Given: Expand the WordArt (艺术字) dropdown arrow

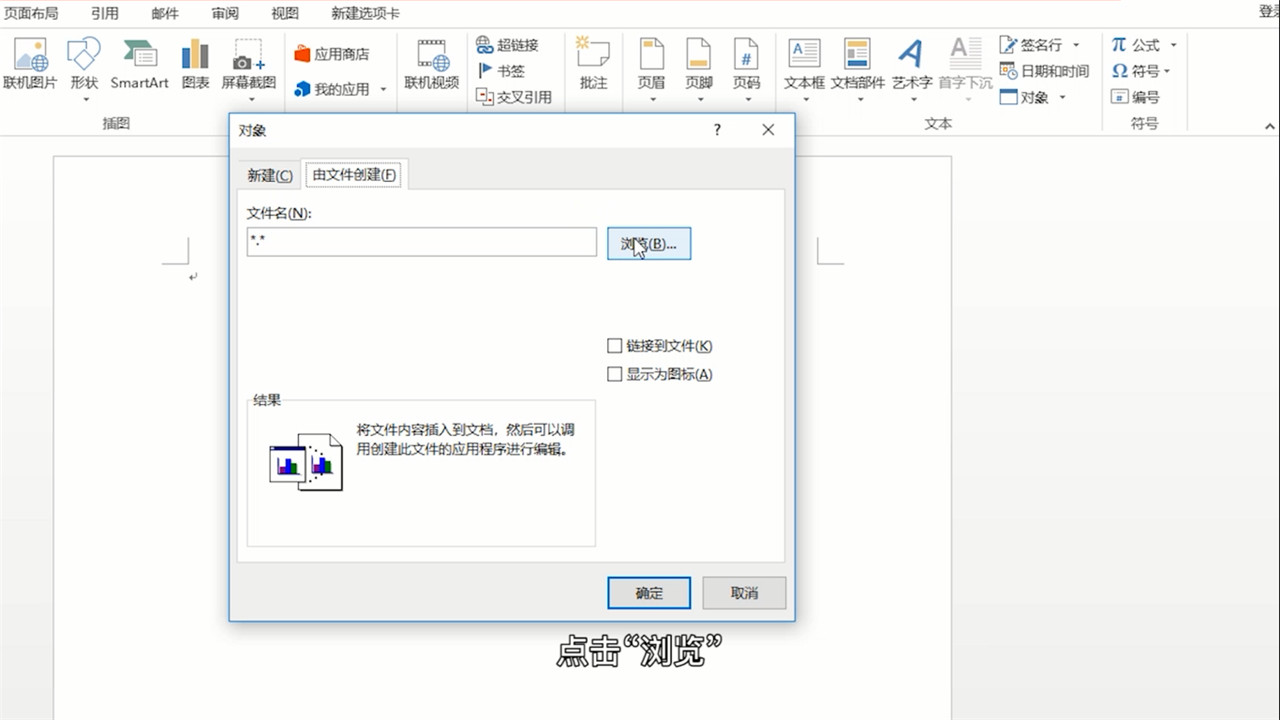Looking at the screenshot, I should (x=913, y=99).
